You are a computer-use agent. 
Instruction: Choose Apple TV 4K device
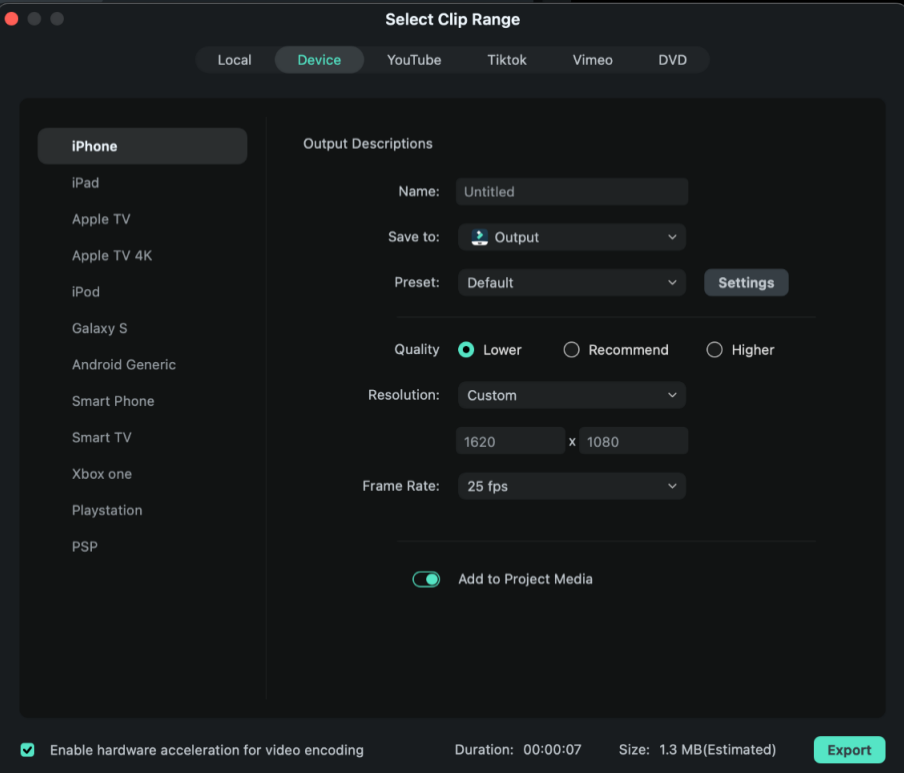click(112, 256)
